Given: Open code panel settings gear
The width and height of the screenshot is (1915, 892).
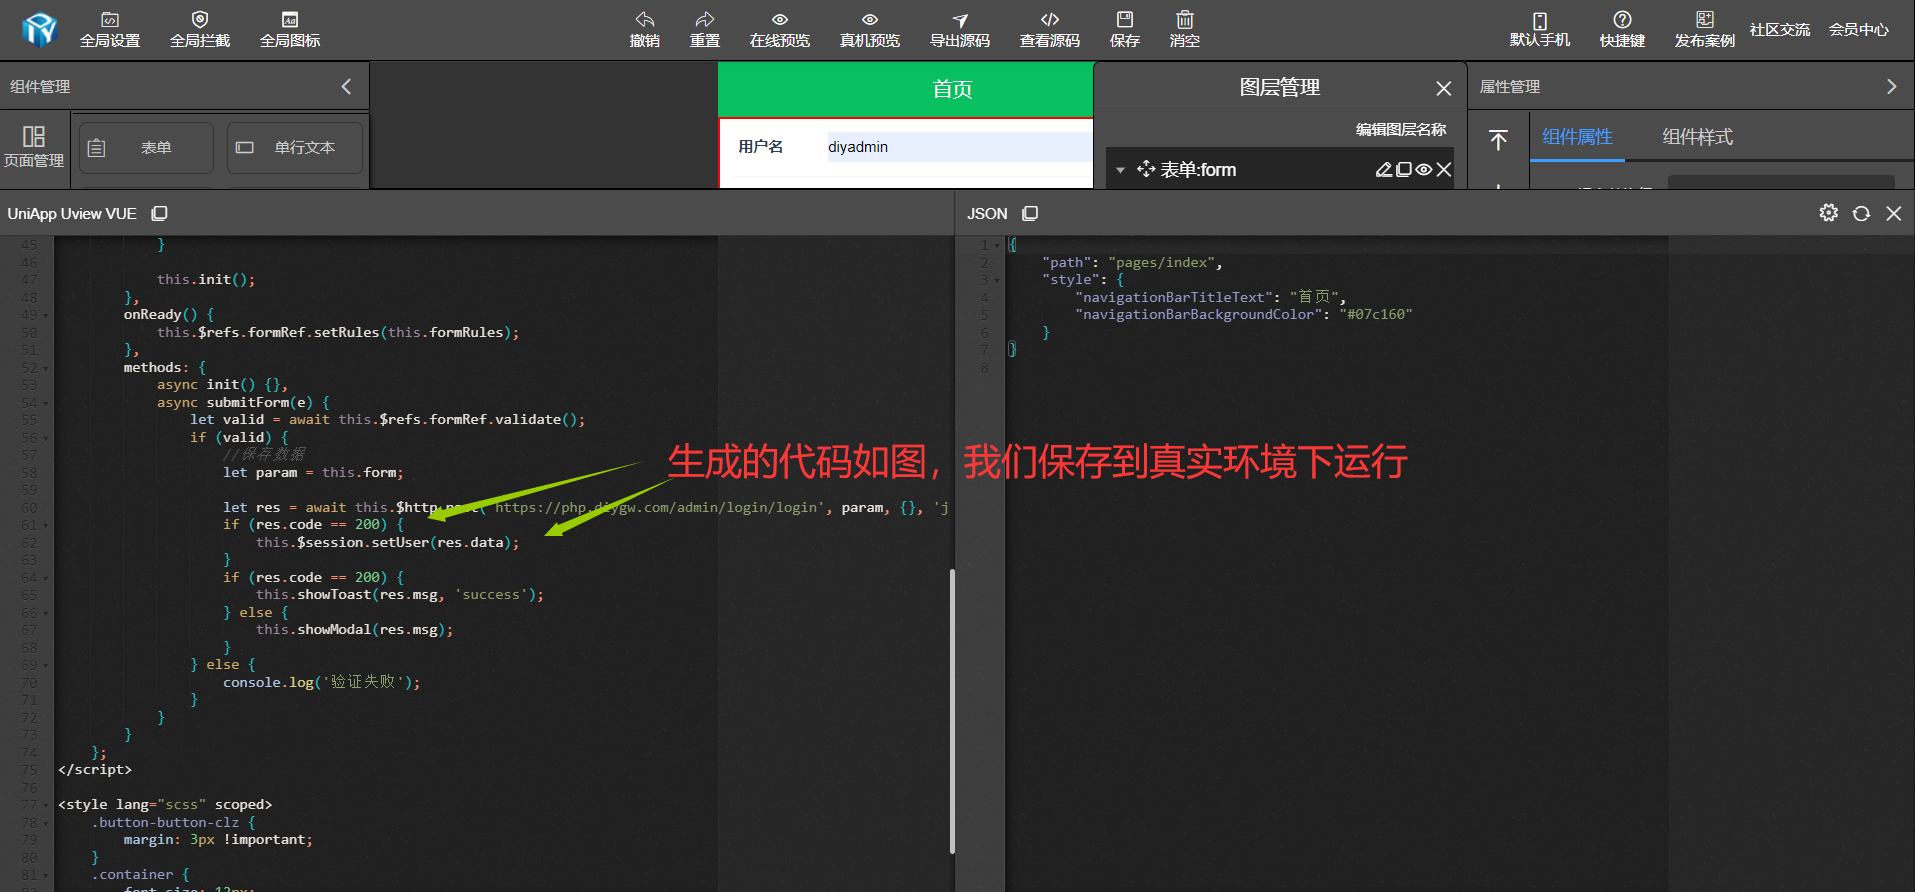Looking at the screenshot, I should 1828,213.
